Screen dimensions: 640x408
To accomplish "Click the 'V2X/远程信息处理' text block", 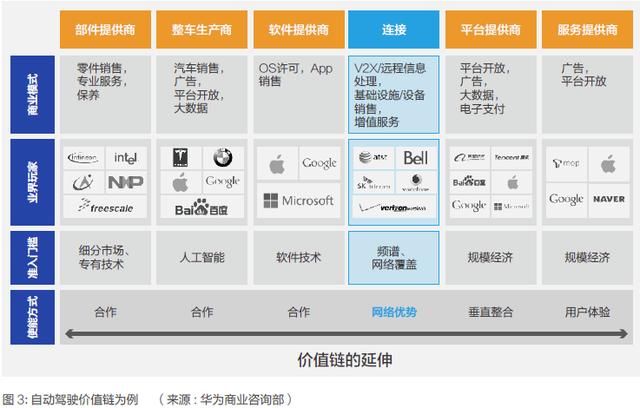I will [x=390, y=95].
